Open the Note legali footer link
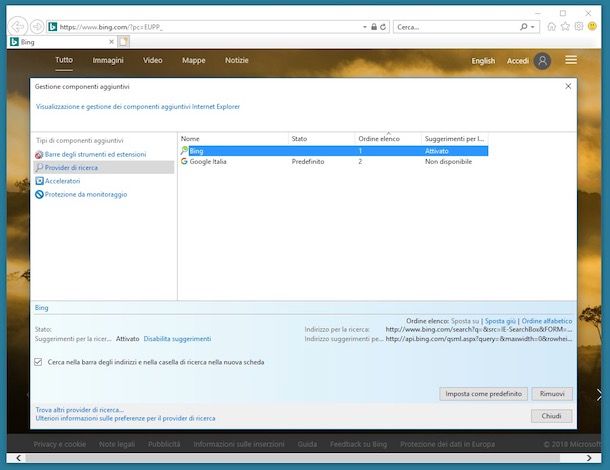The image size is (610, 470). click(x=117, y=444)
